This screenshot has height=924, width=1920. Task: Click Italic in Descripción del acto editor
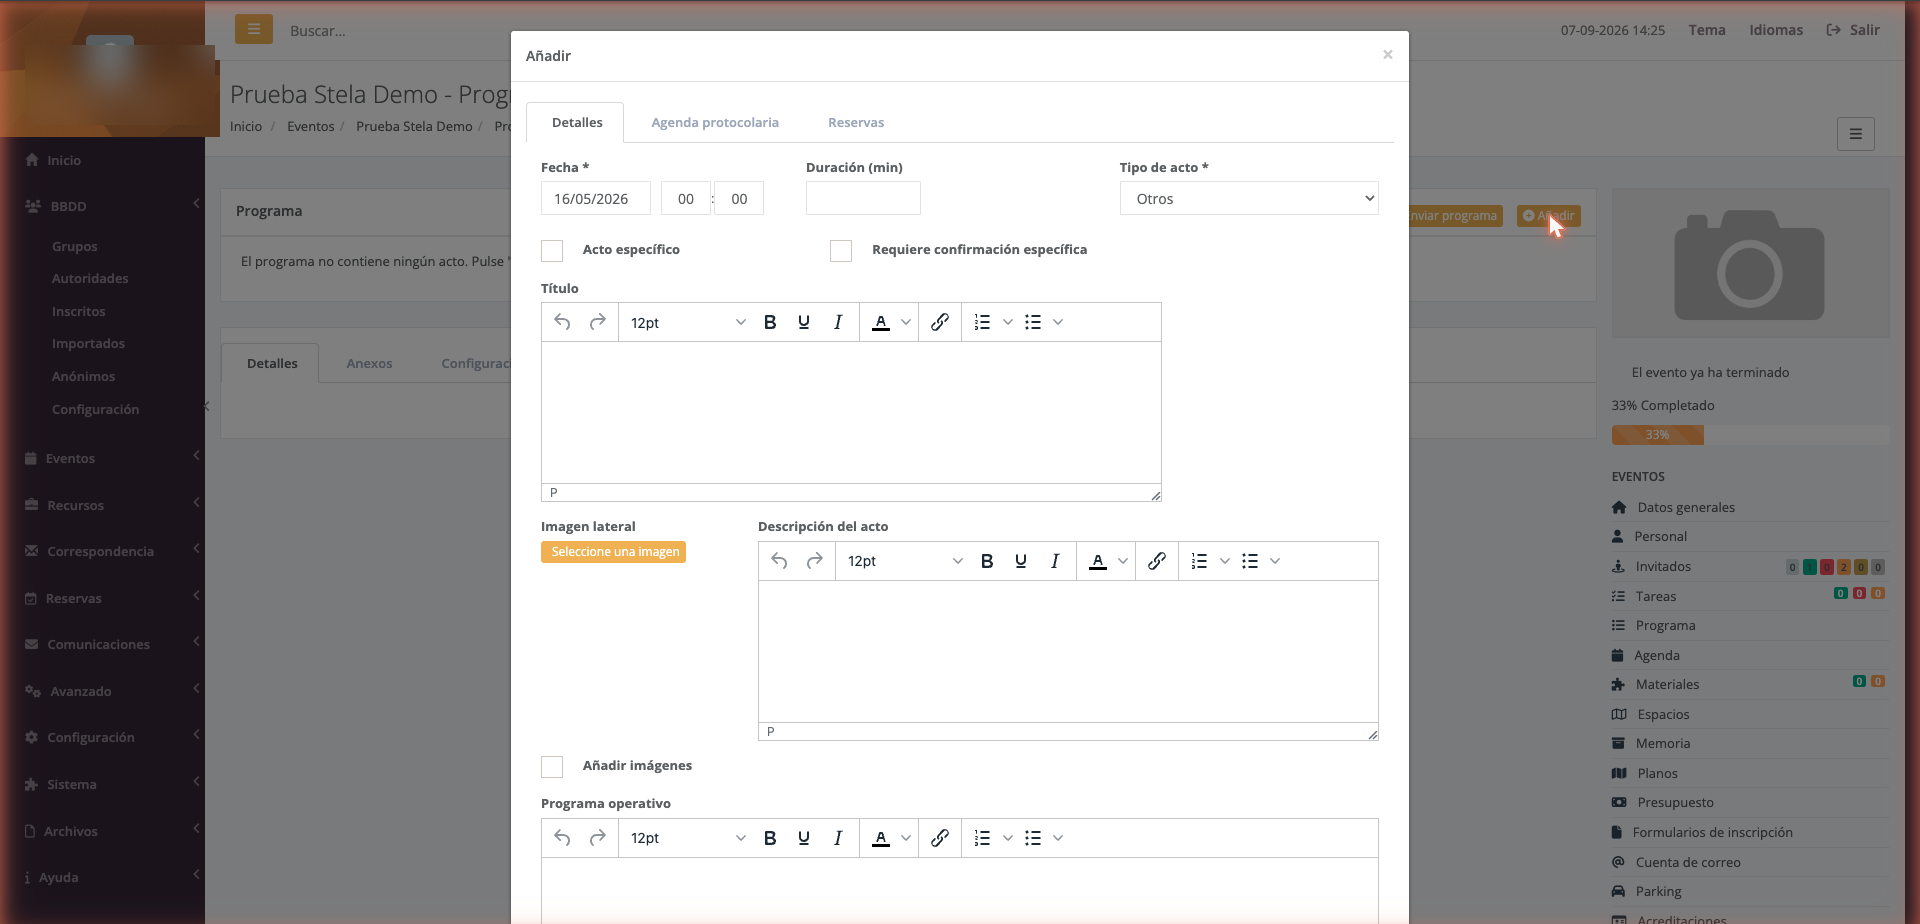1055,561
